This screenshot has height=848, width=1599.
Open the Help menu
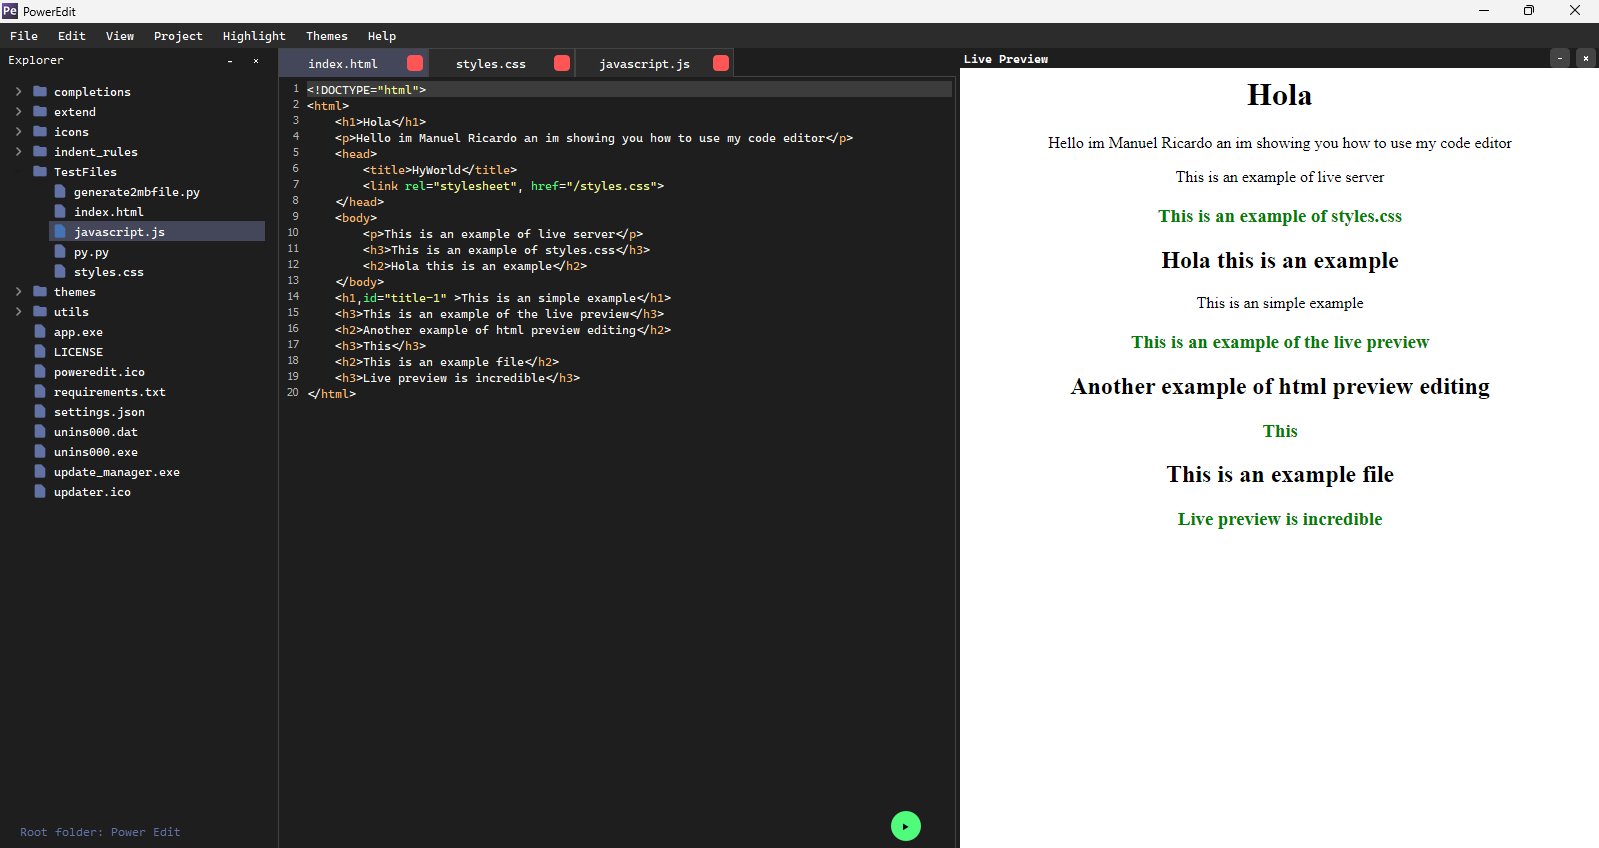point(382,36)
